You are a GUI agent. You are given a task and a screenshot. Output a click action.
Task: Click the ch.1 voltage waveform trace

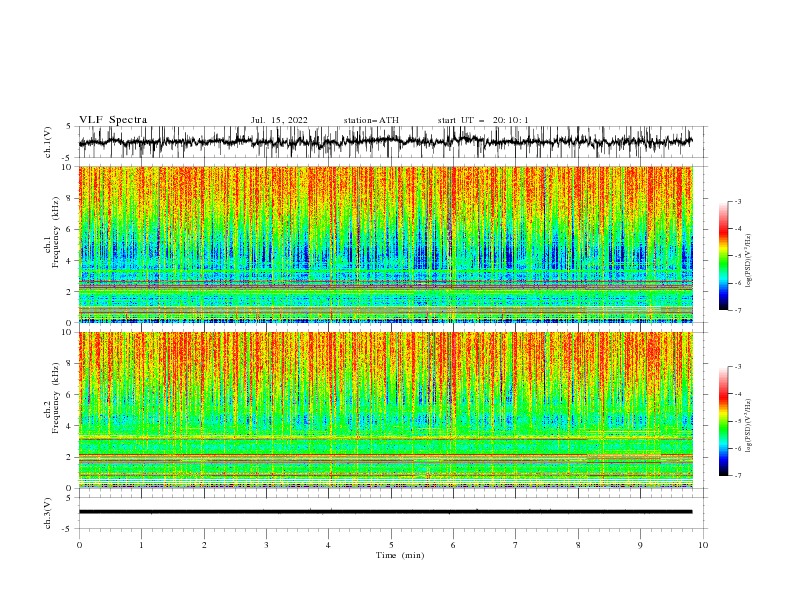[385, 141]
